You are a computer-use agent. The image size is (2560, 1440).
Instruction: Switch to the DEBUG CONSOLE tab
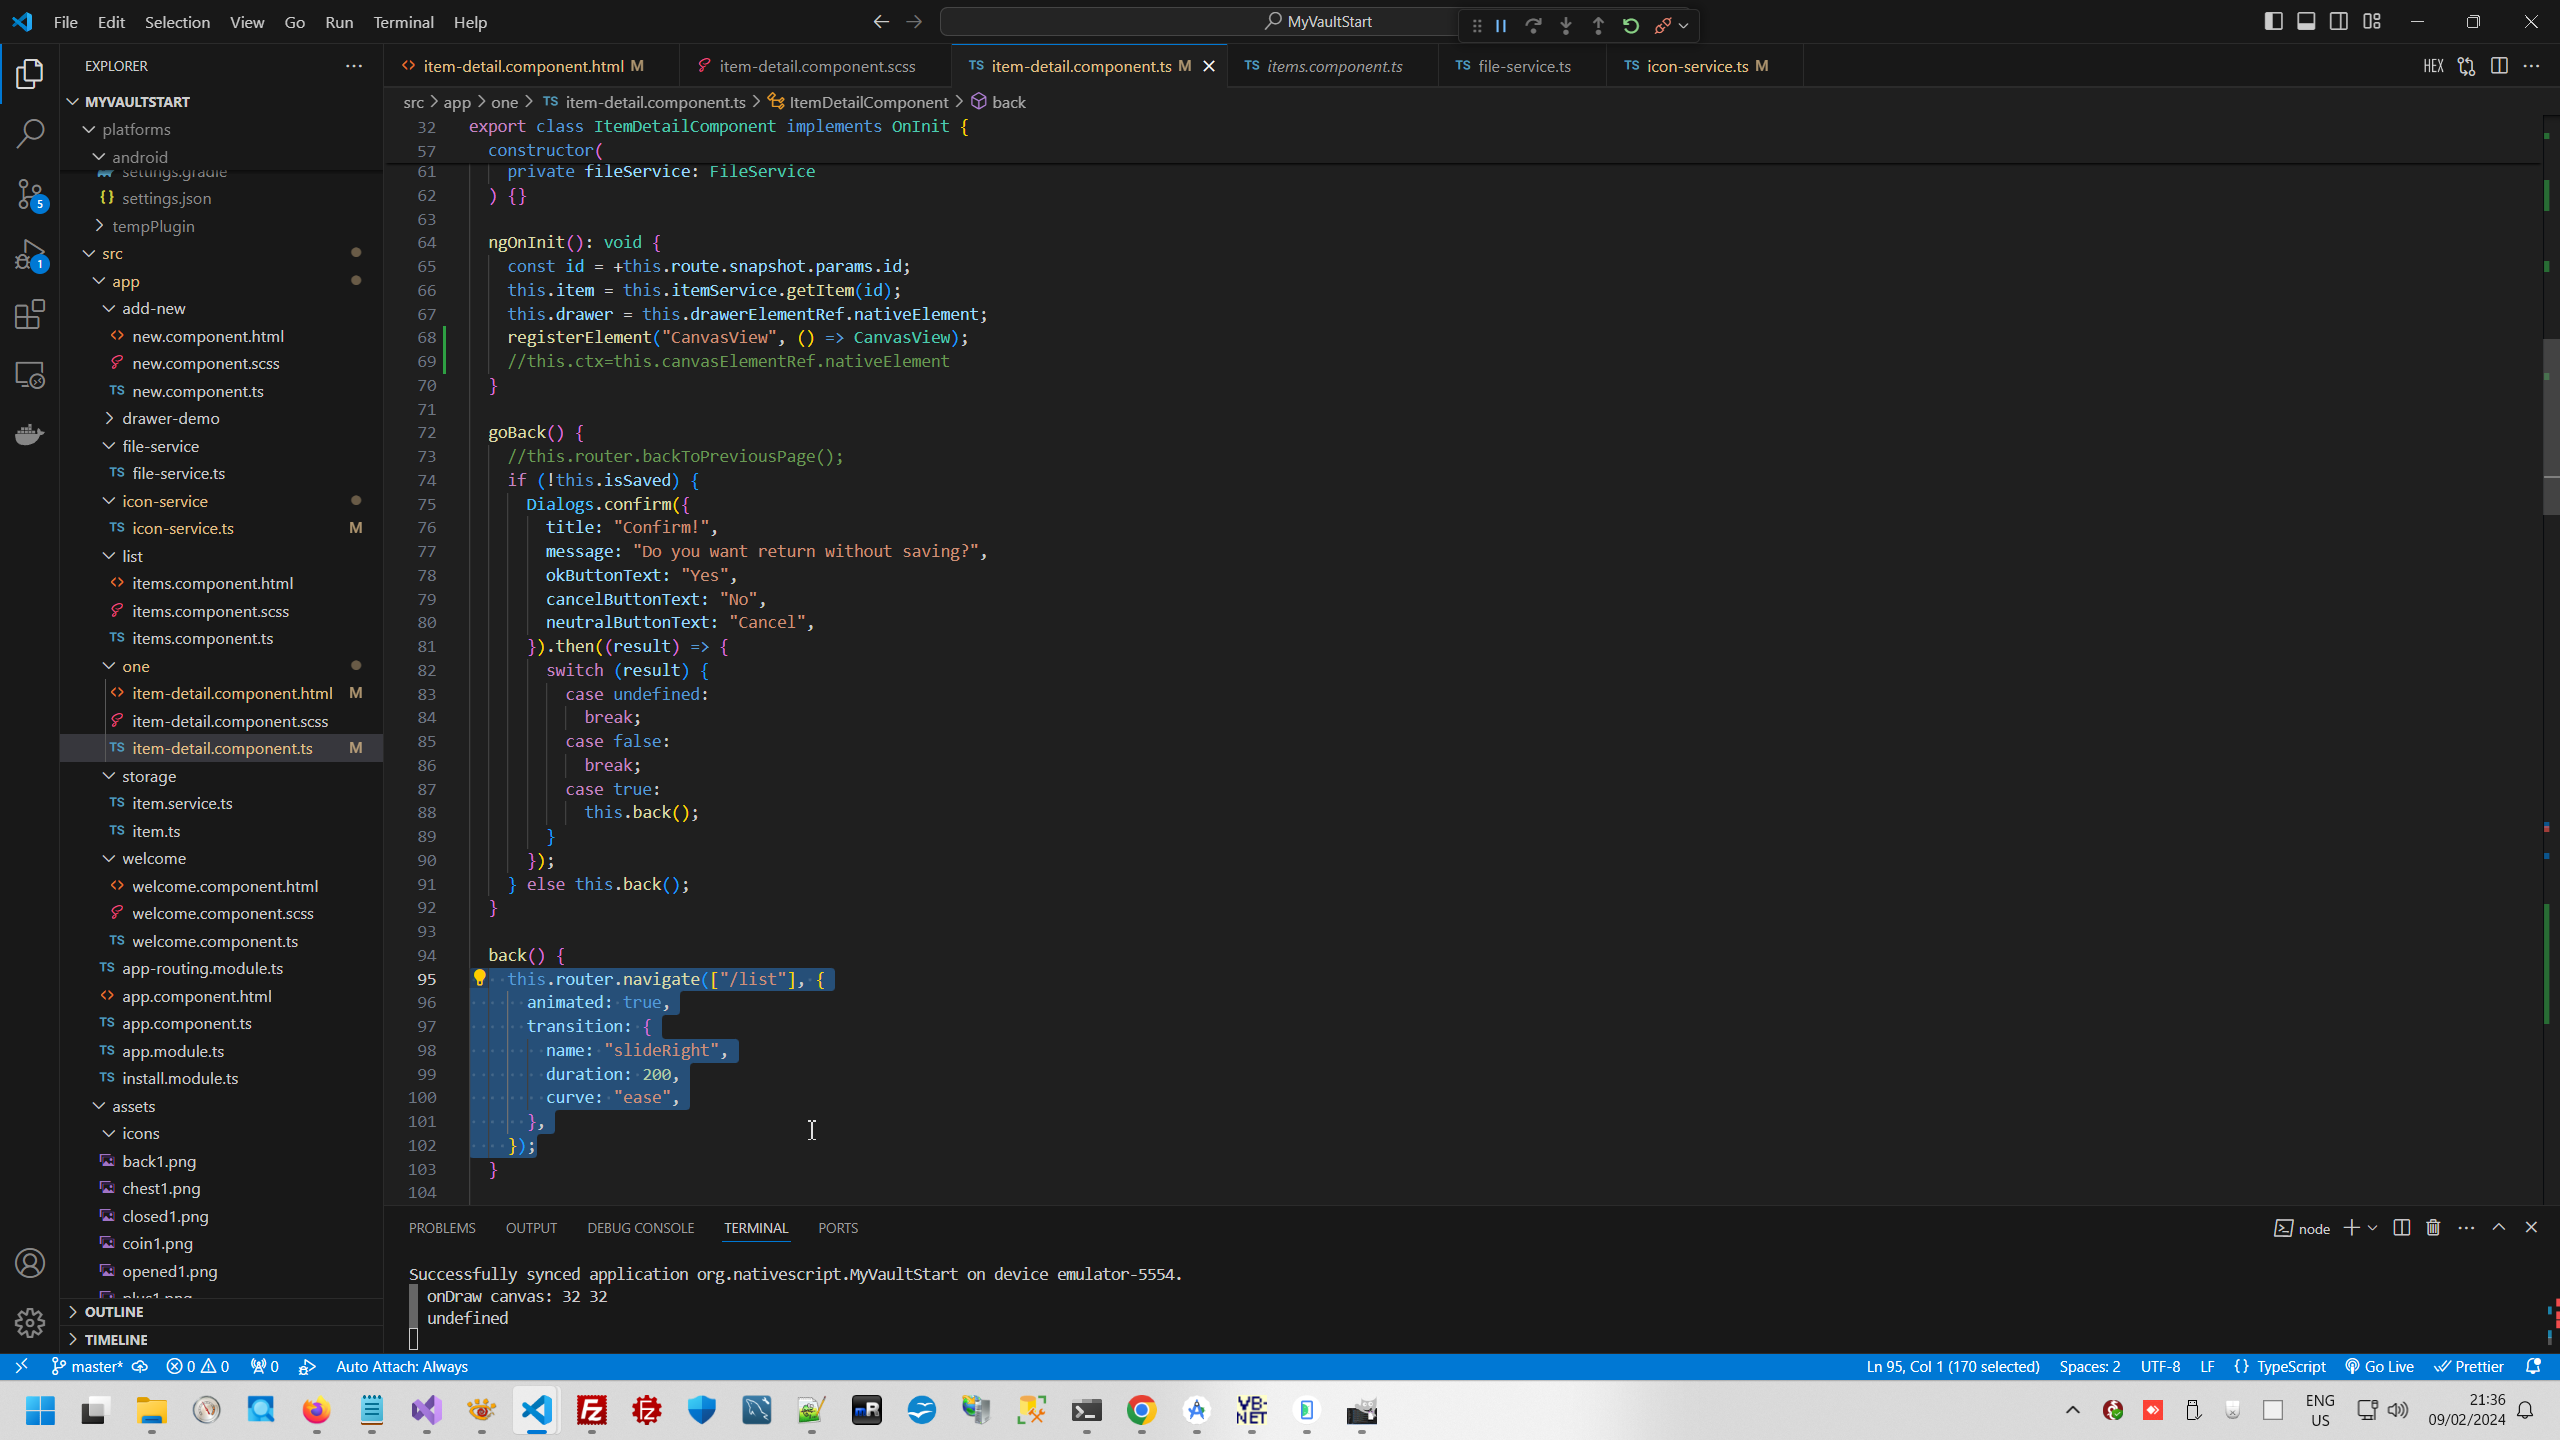tap(640, 1228)
